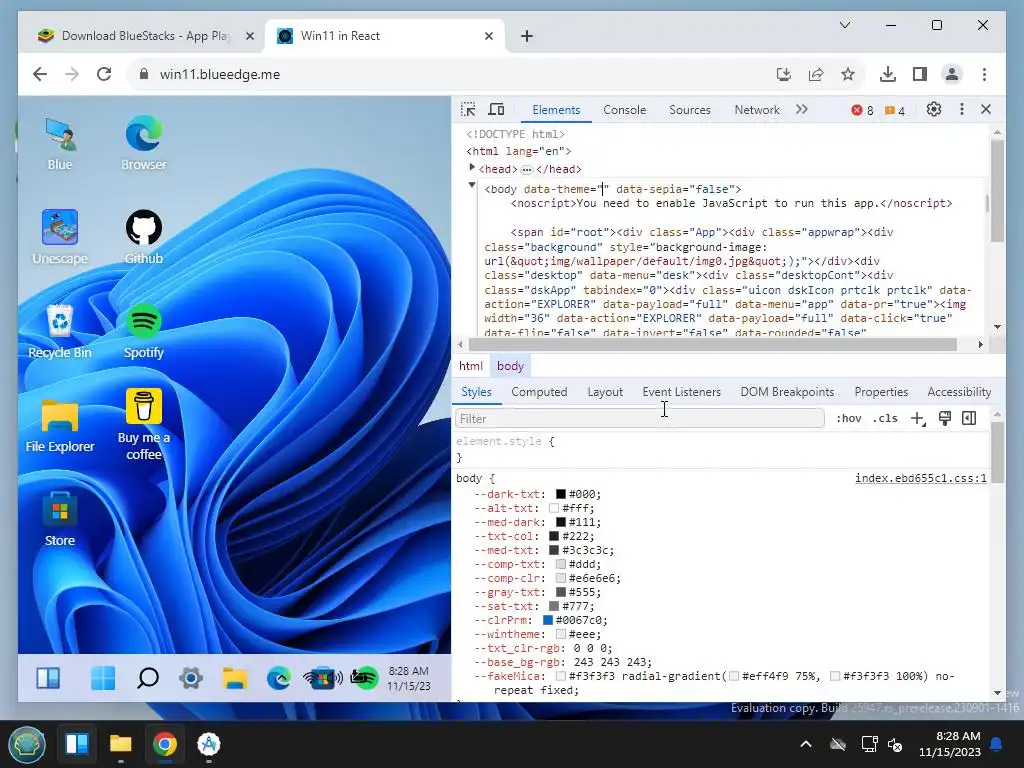
Task: Open DevTools customize three-dot menu
Action: [961, 110]
